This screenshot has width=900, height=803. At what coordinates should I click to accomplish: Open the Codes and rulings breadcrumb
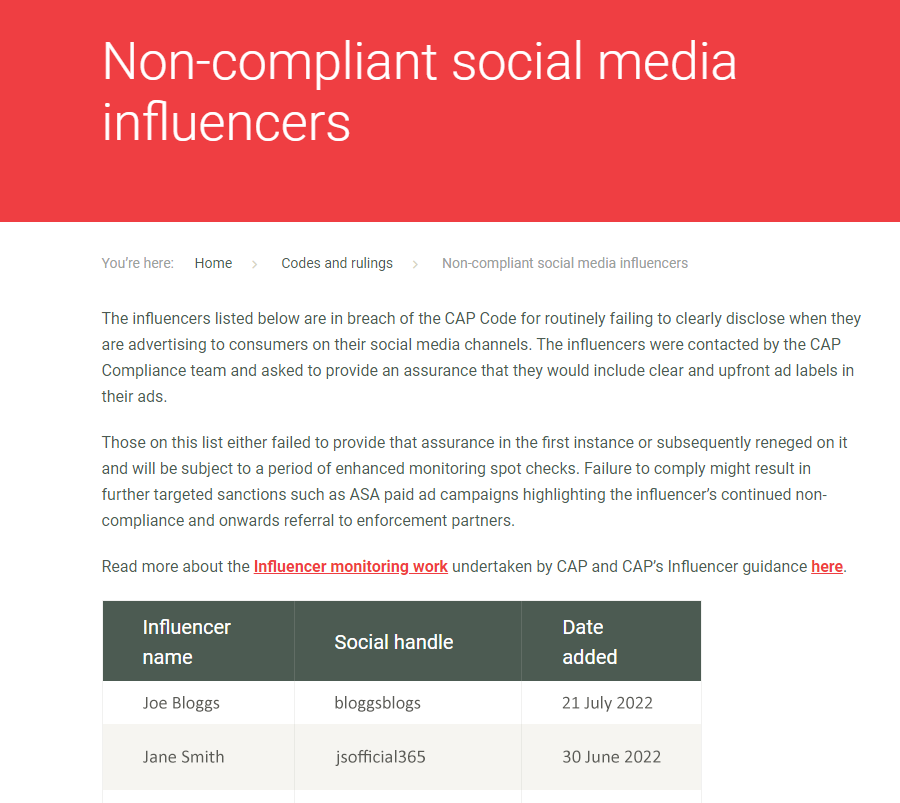coord(337,263)
